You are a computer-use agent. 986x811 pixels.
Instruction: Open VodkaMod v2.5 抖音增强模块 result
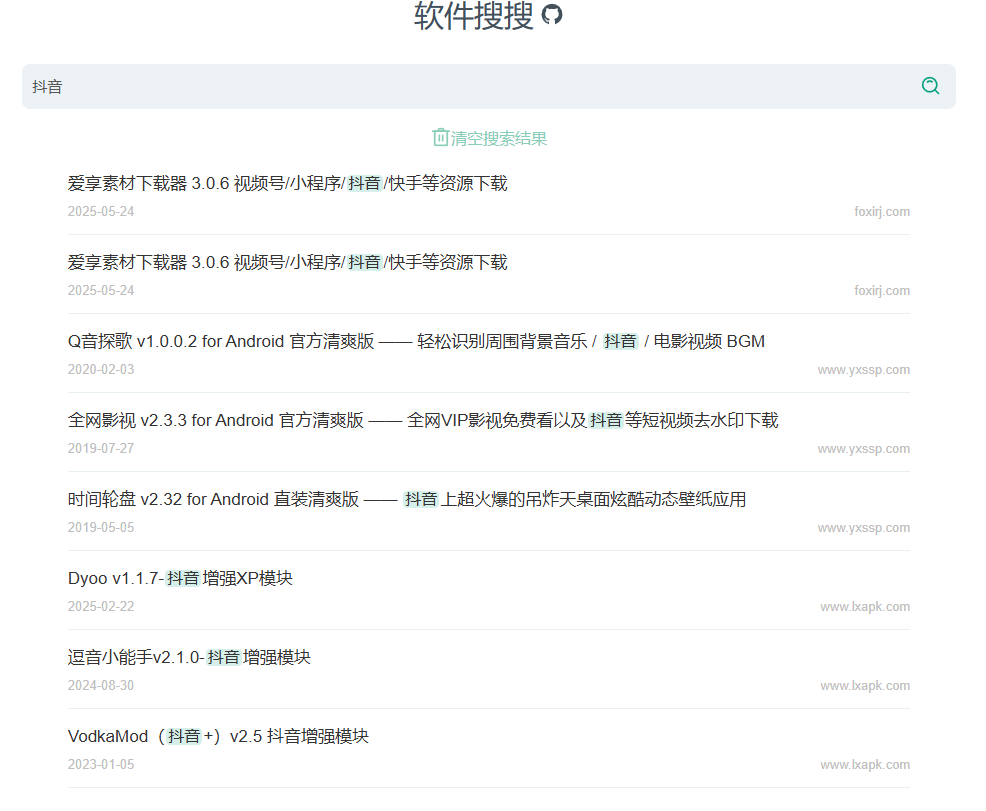click(x=218, y=736)
